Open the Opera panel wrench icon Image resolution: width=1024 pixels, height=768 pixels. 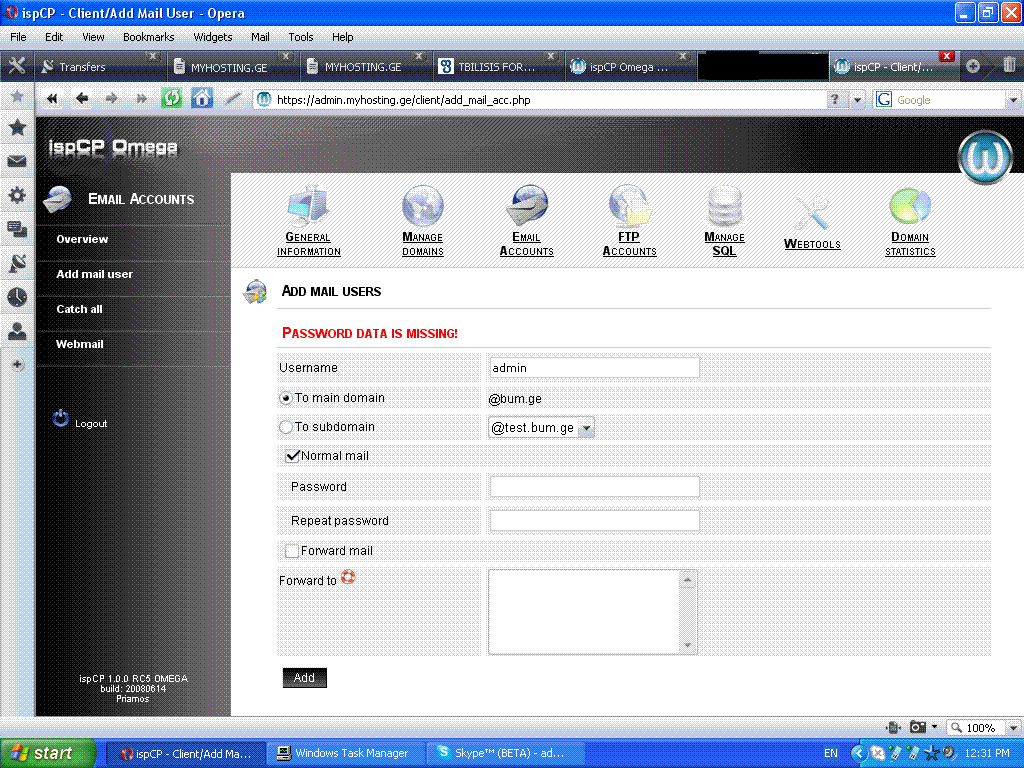17,65
